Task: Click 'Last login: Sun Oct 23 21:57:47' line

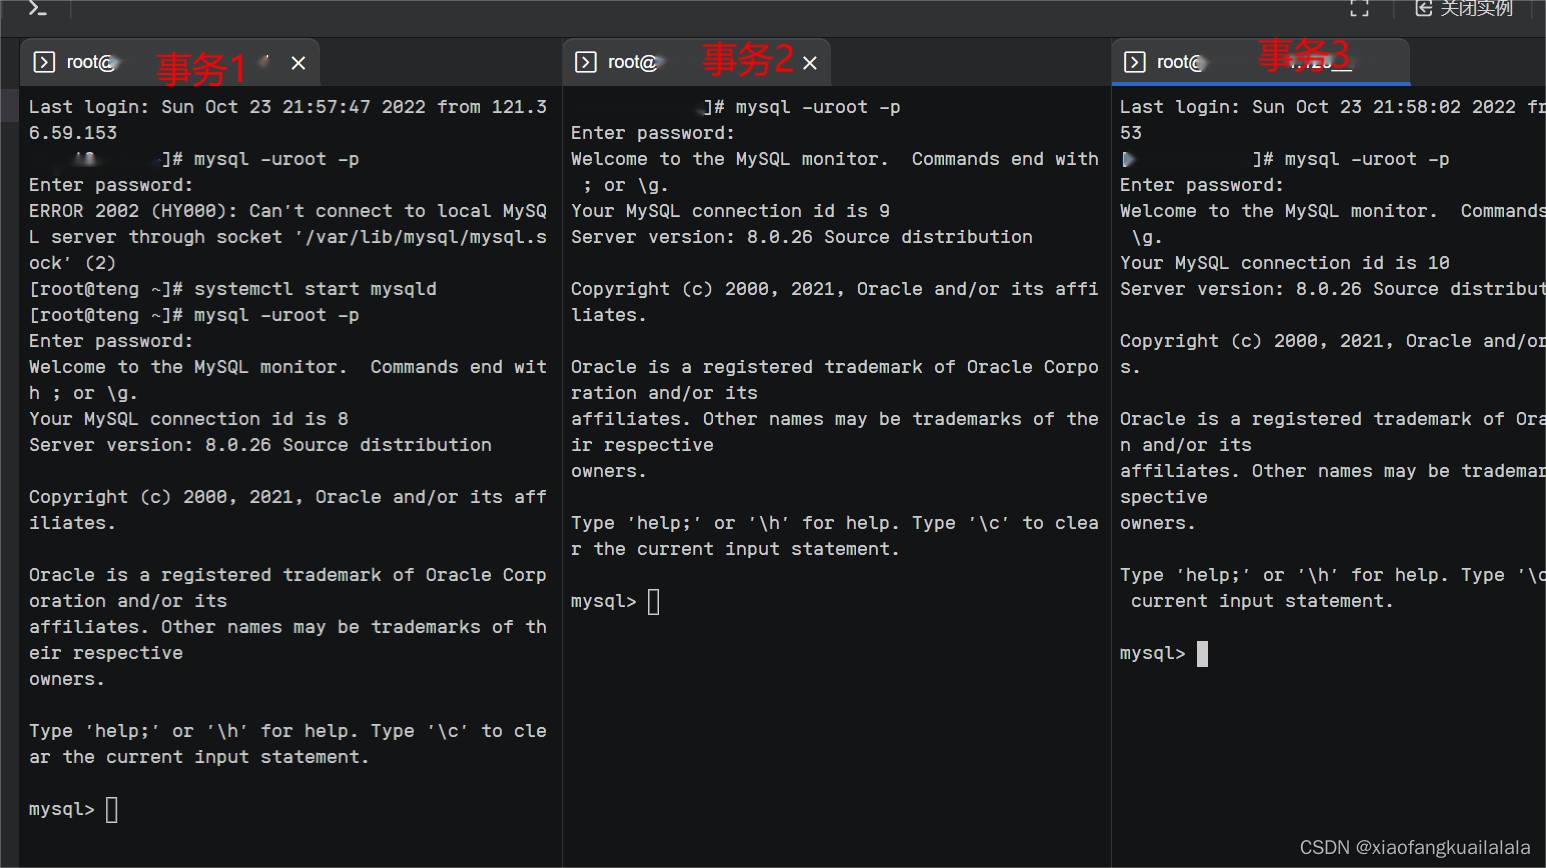Action: (x=288, y=107)
